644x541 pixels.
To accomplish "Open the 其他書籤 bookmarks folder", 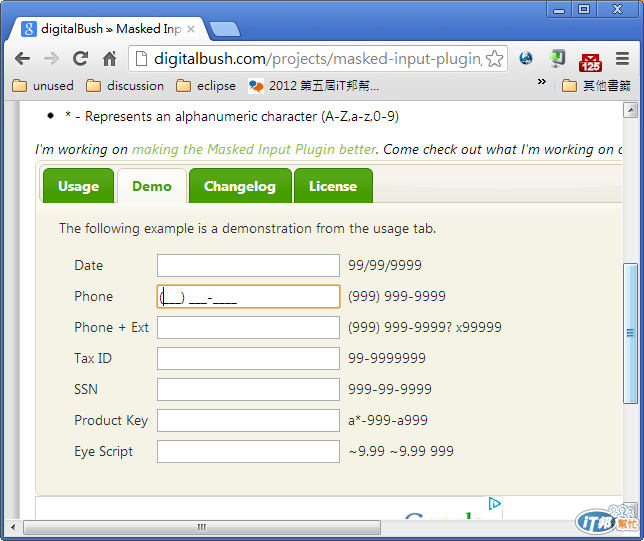I will point(596,86).
